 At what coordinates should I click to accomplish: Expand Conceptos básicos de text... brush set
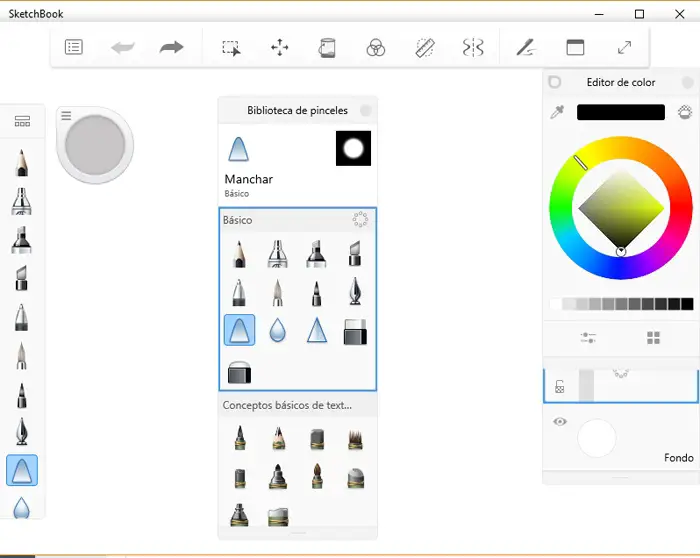(287, 405)
